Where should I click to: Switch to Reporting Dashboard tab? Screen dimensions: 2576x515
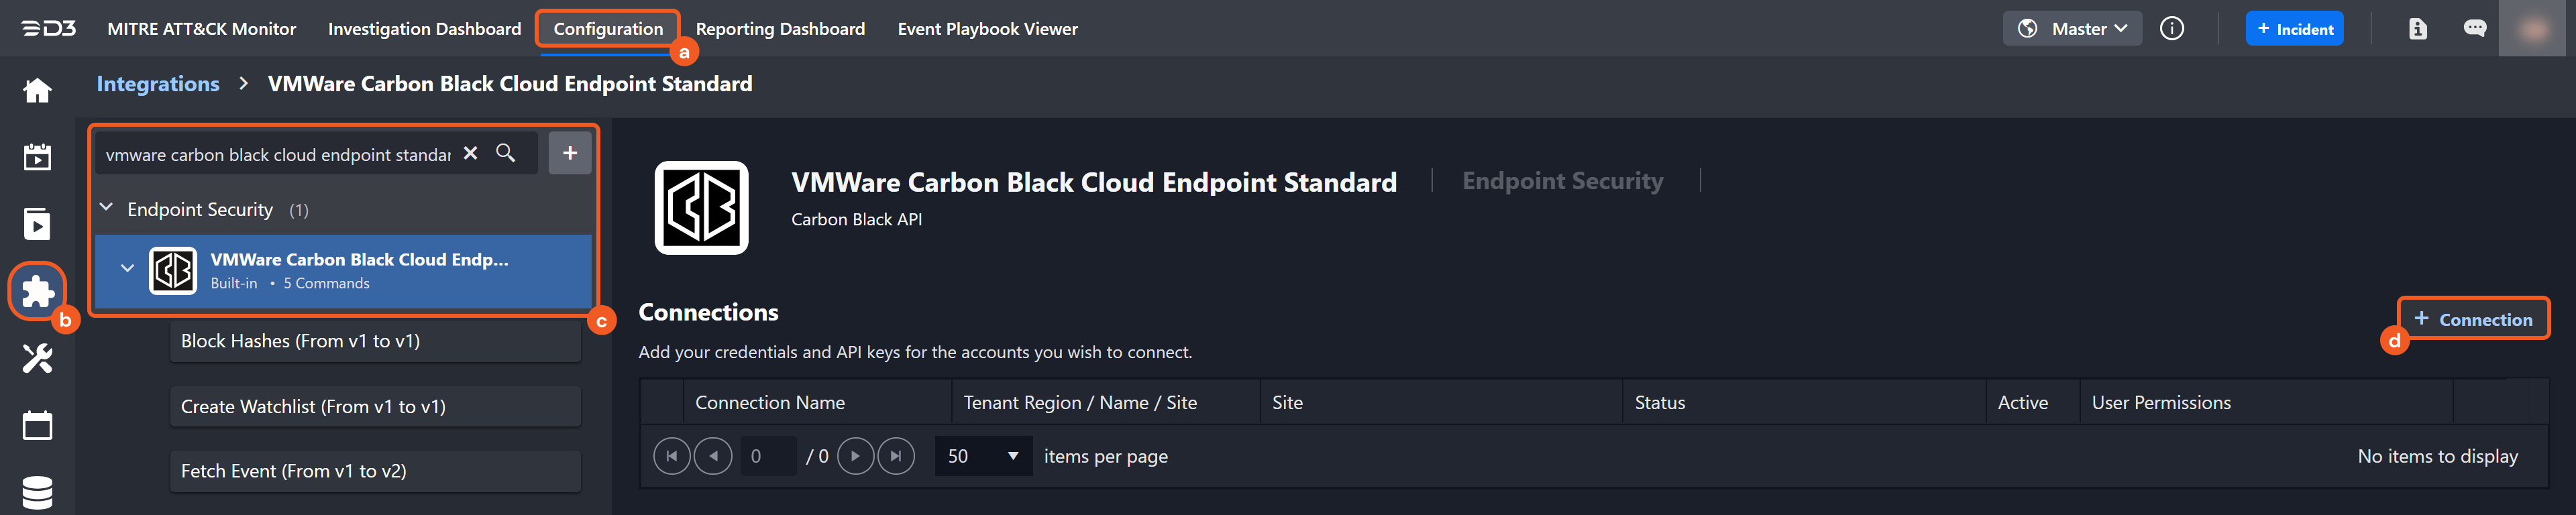(x=780, y=29)
